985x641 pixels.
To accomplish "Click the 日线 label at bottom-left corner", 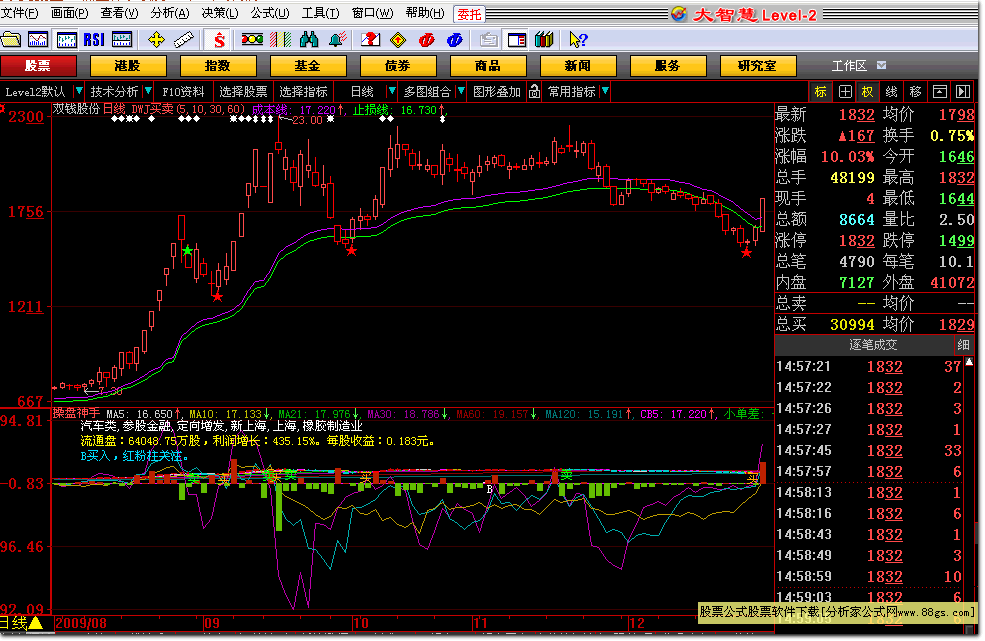I will 13,623.
